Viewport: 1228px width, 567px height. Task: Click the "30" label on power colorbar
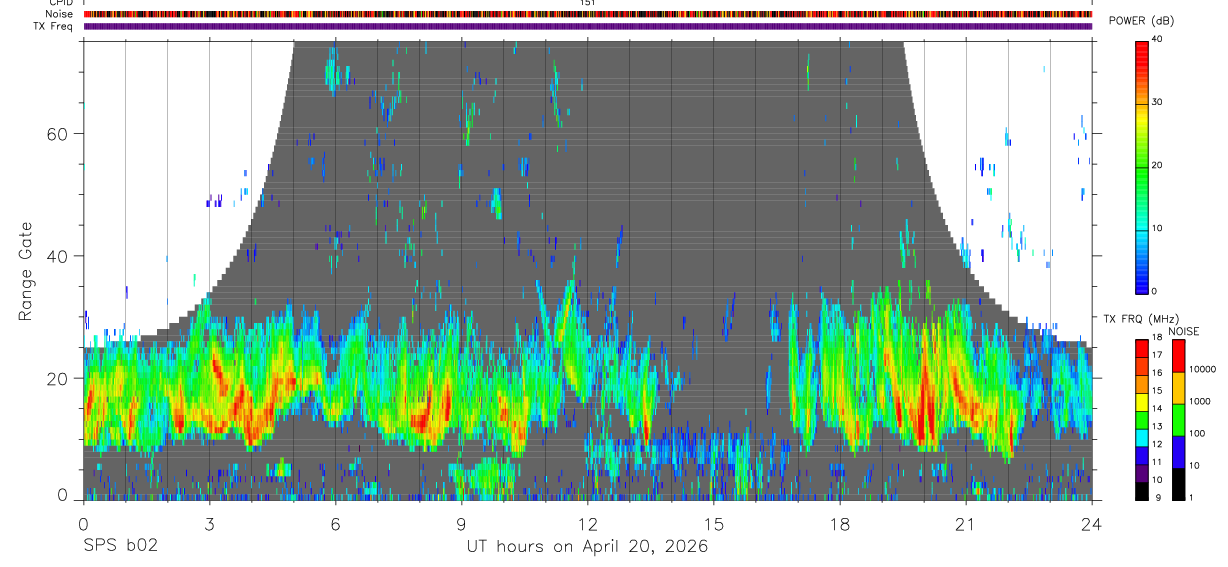click(x=1158, y=103)
